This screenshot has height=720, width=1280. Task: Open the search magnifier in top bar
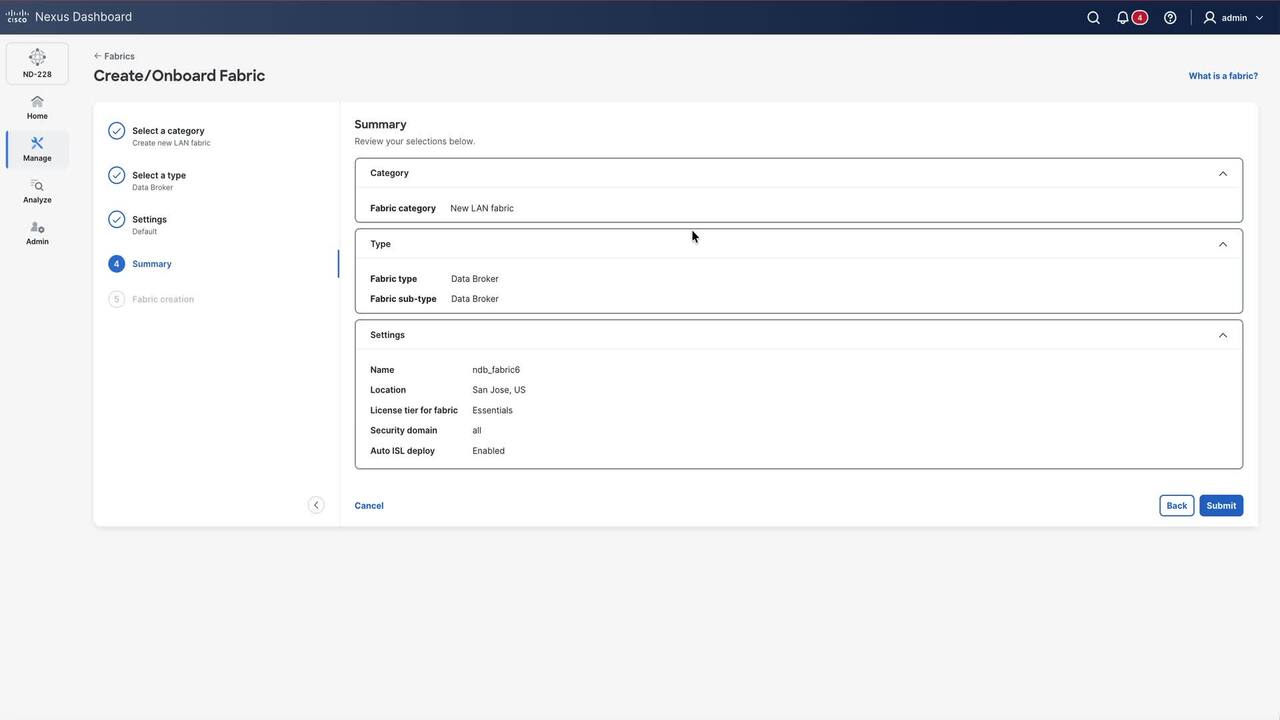(x=1093, y=17)
